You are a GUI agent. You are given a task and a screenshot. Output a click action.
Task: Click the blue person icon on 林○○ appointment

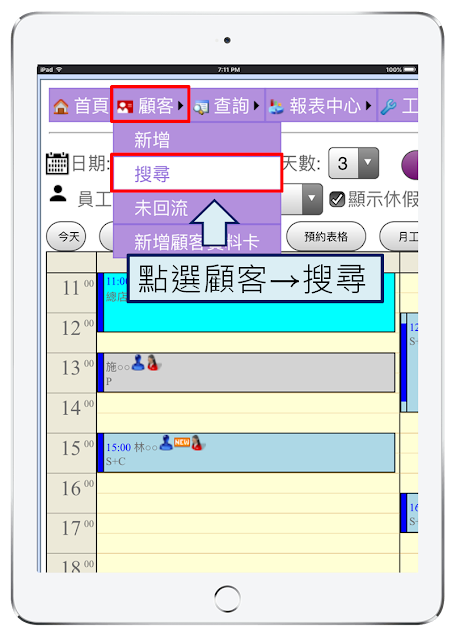point(166,442)
